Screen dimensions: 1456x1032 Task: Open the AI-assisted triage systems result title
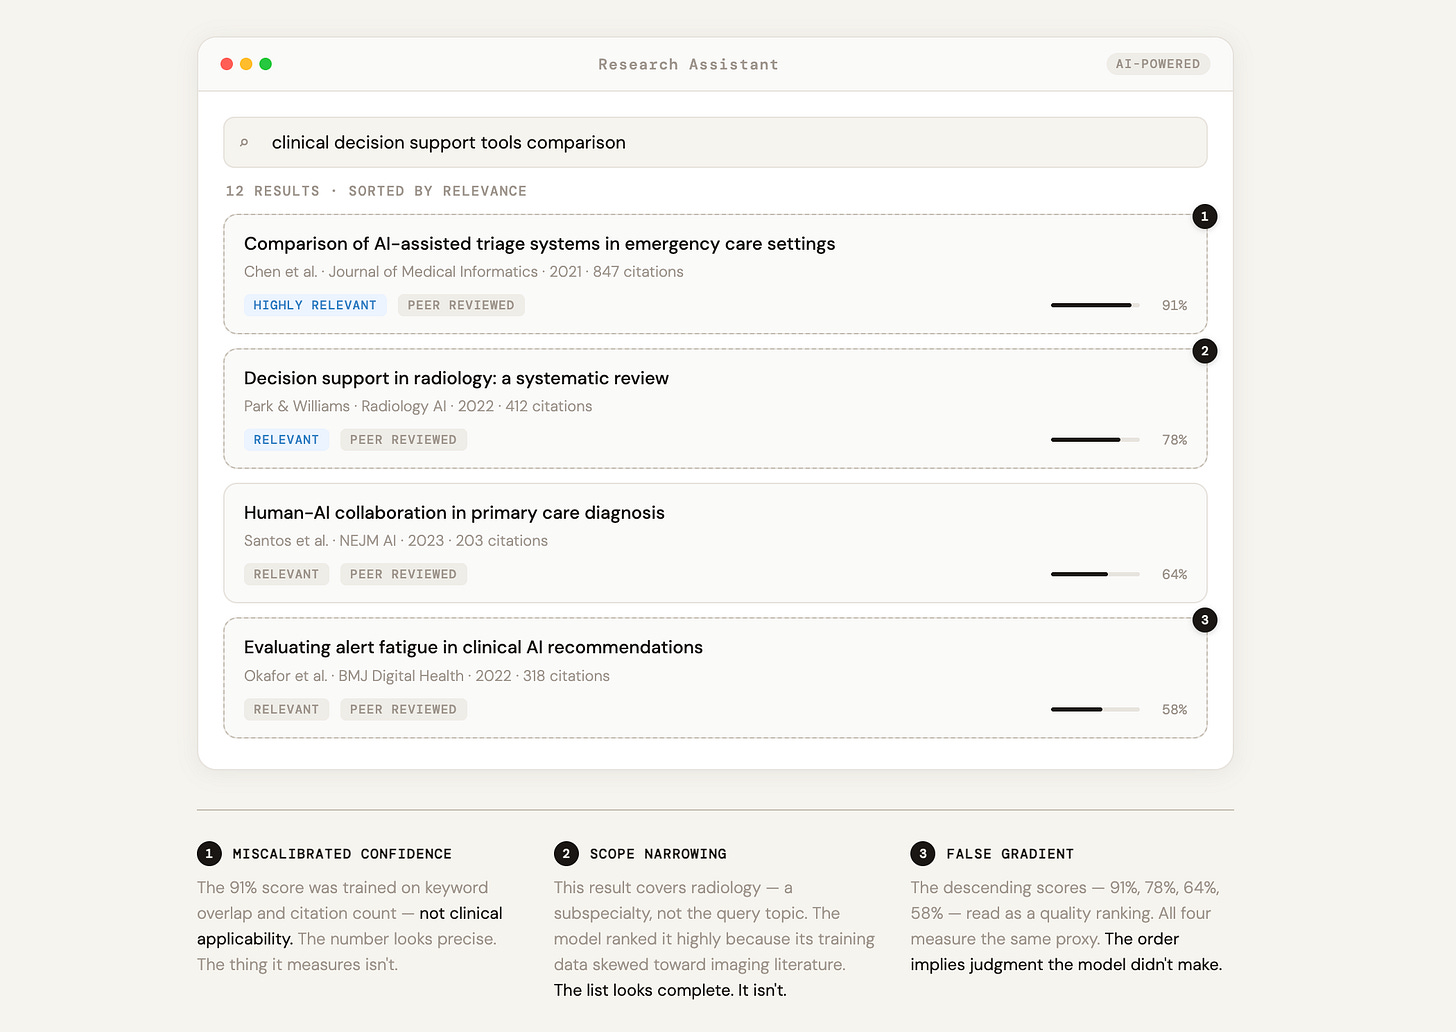(540, 244)
